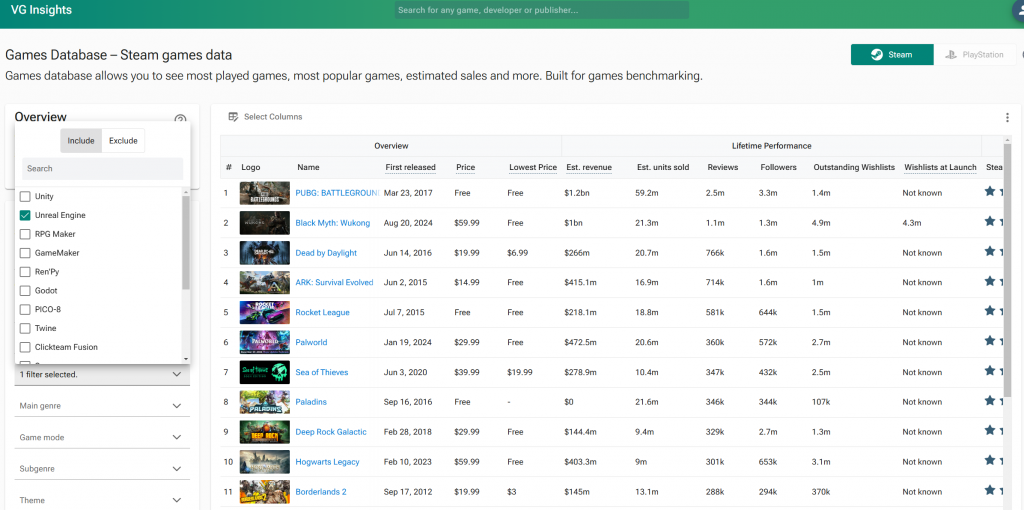Click the PlayStation logo icon

[x=951, y=55]
